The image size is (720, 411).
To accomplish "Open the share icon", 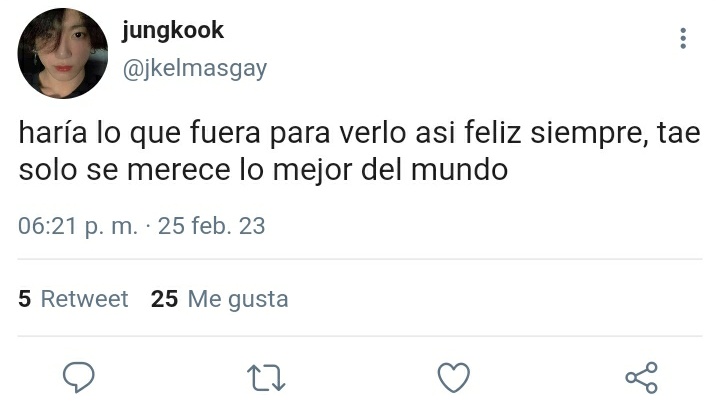I will click(x=641, y=377).
